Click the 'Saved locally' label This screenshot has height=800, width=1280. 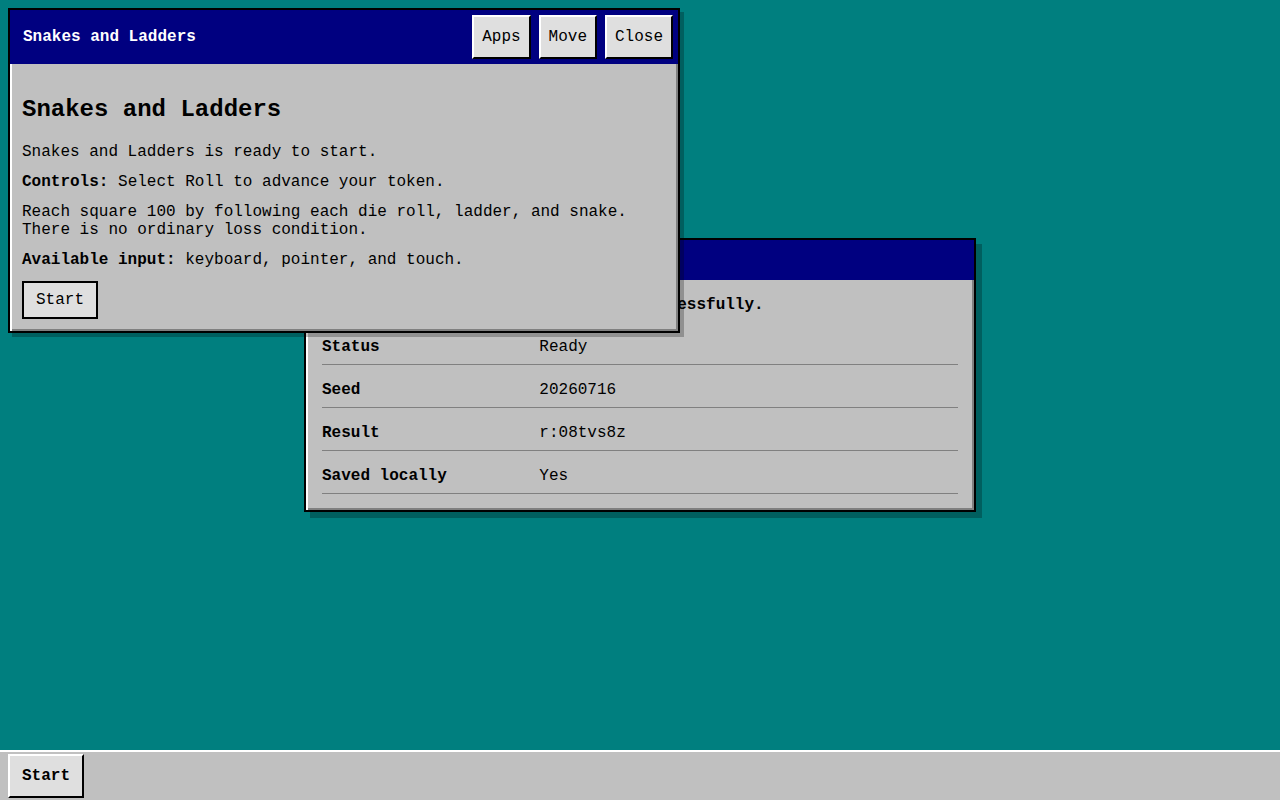click(384, 476)
